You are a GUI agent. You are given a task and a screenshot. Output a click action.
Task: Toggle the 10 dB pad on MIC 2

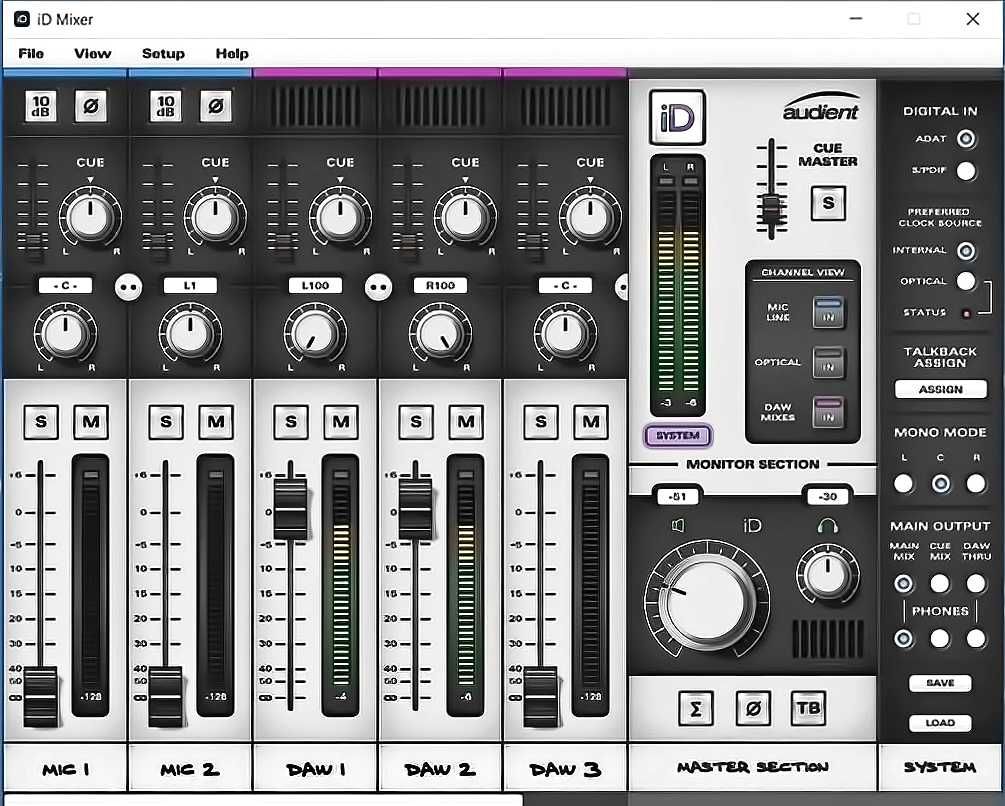[x=165, y=106]
